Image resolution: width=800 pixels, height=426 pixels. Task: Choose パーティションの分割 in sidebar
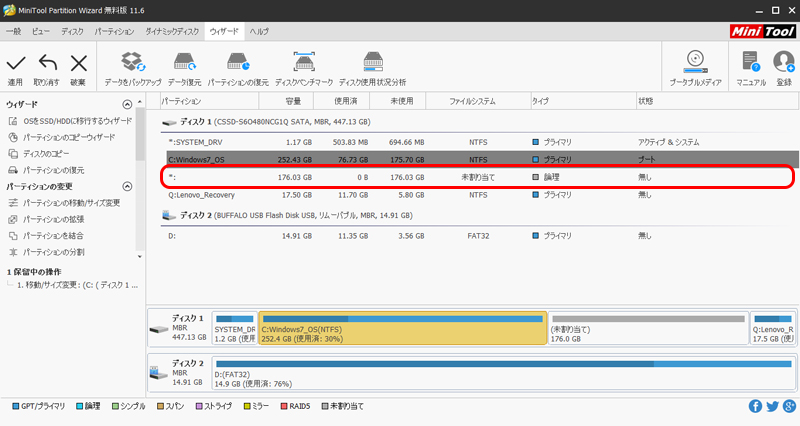click(46, 252)
